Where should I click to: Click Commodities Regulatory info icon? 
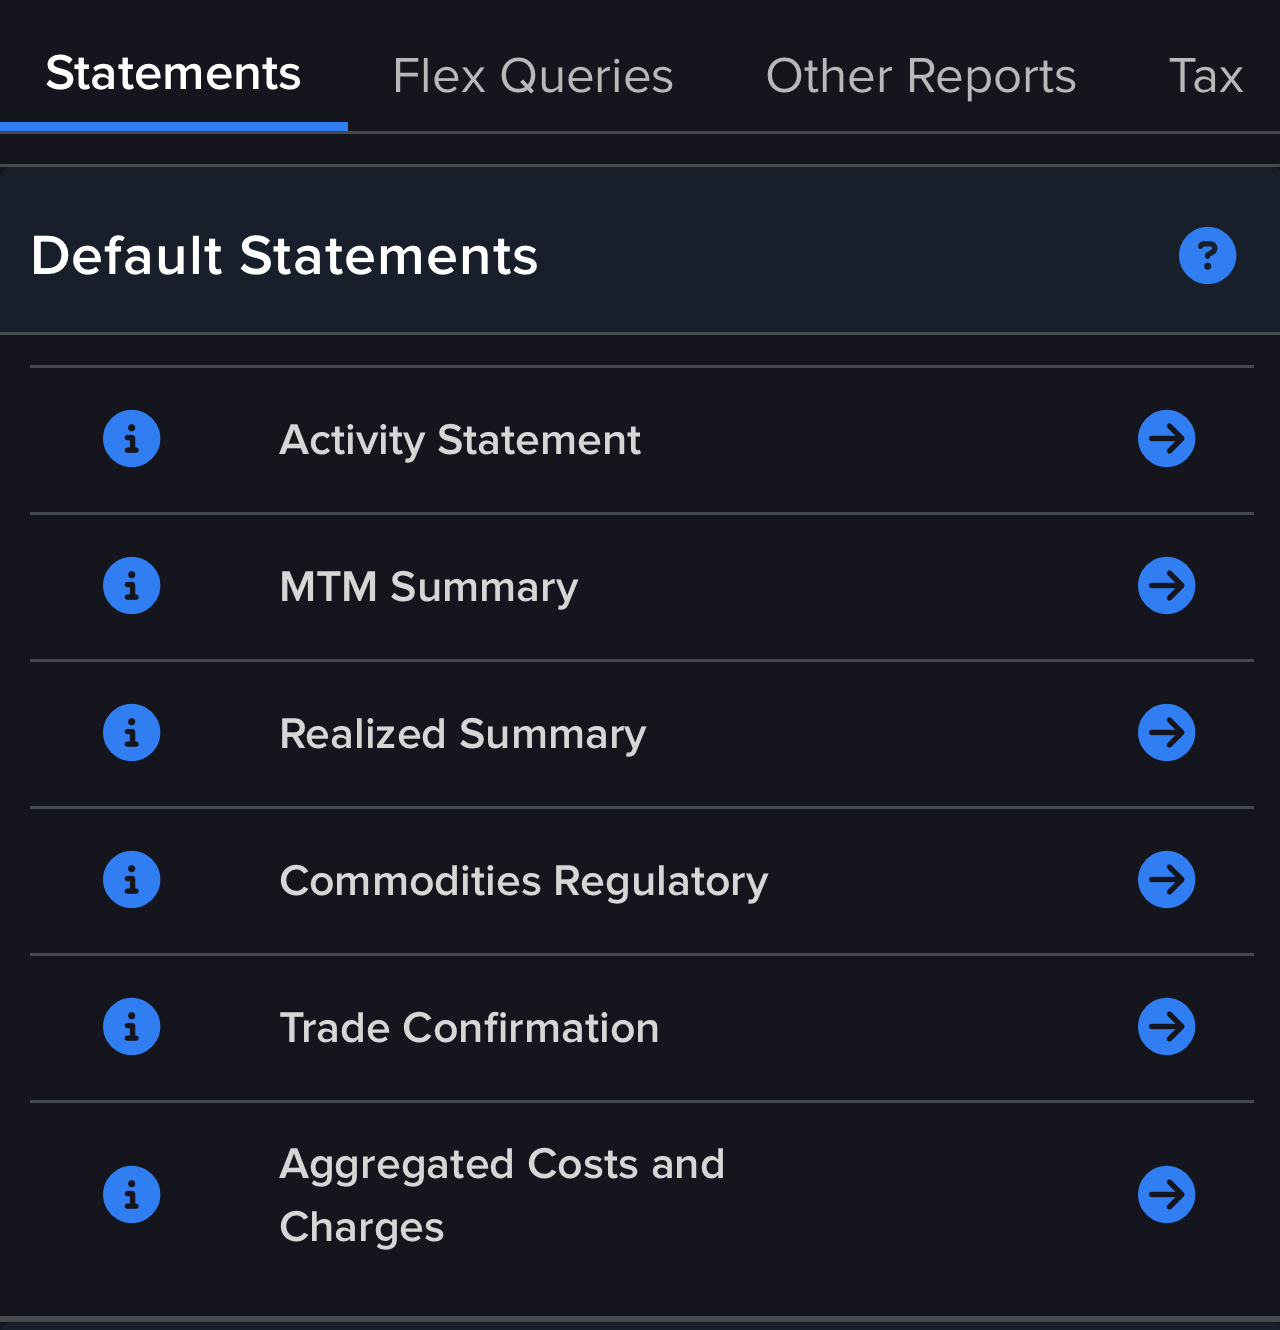(132, 880)
